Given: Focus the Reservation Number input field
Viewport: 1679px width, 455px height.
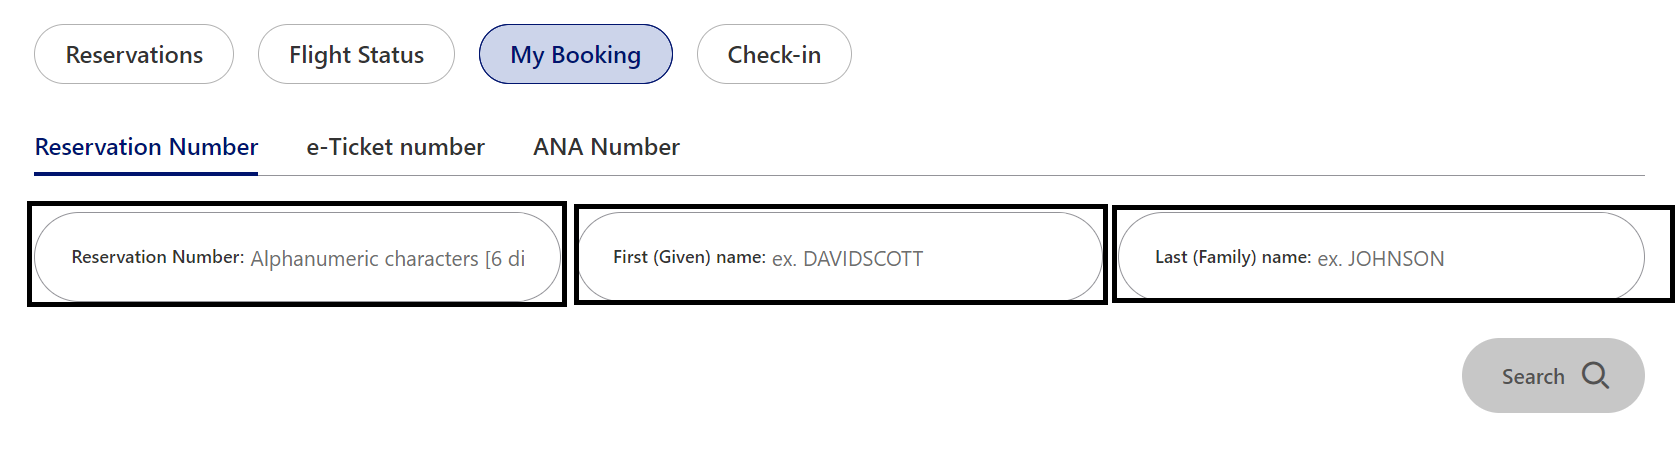Looking at the screenshot, I should (x=297, y=257).
